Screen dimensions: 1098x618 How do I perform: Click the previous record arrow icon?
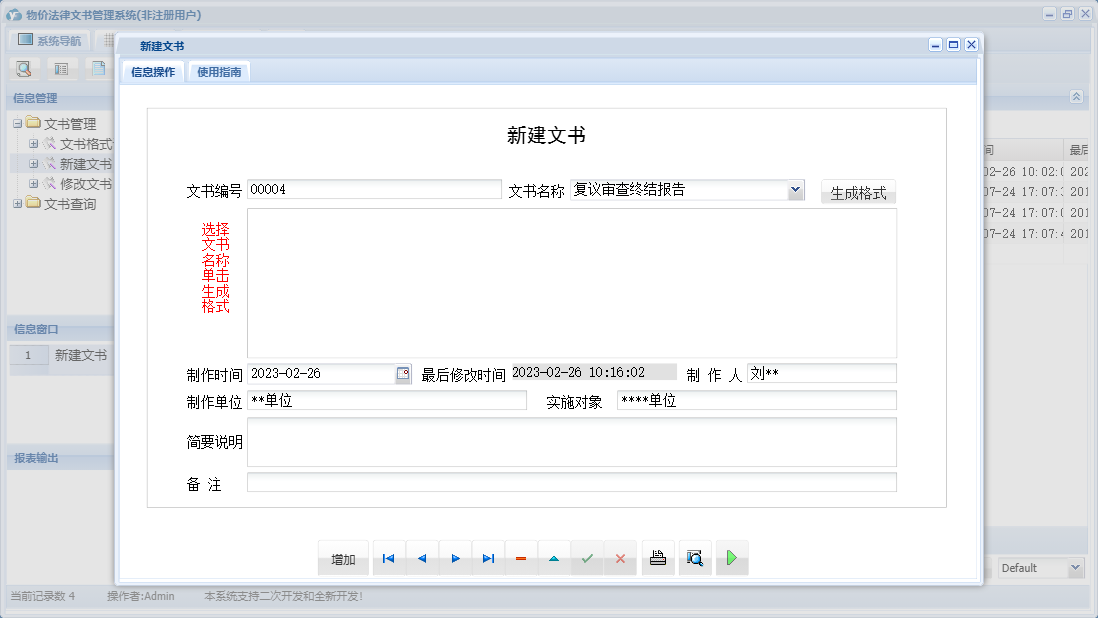tap(421, 558)
